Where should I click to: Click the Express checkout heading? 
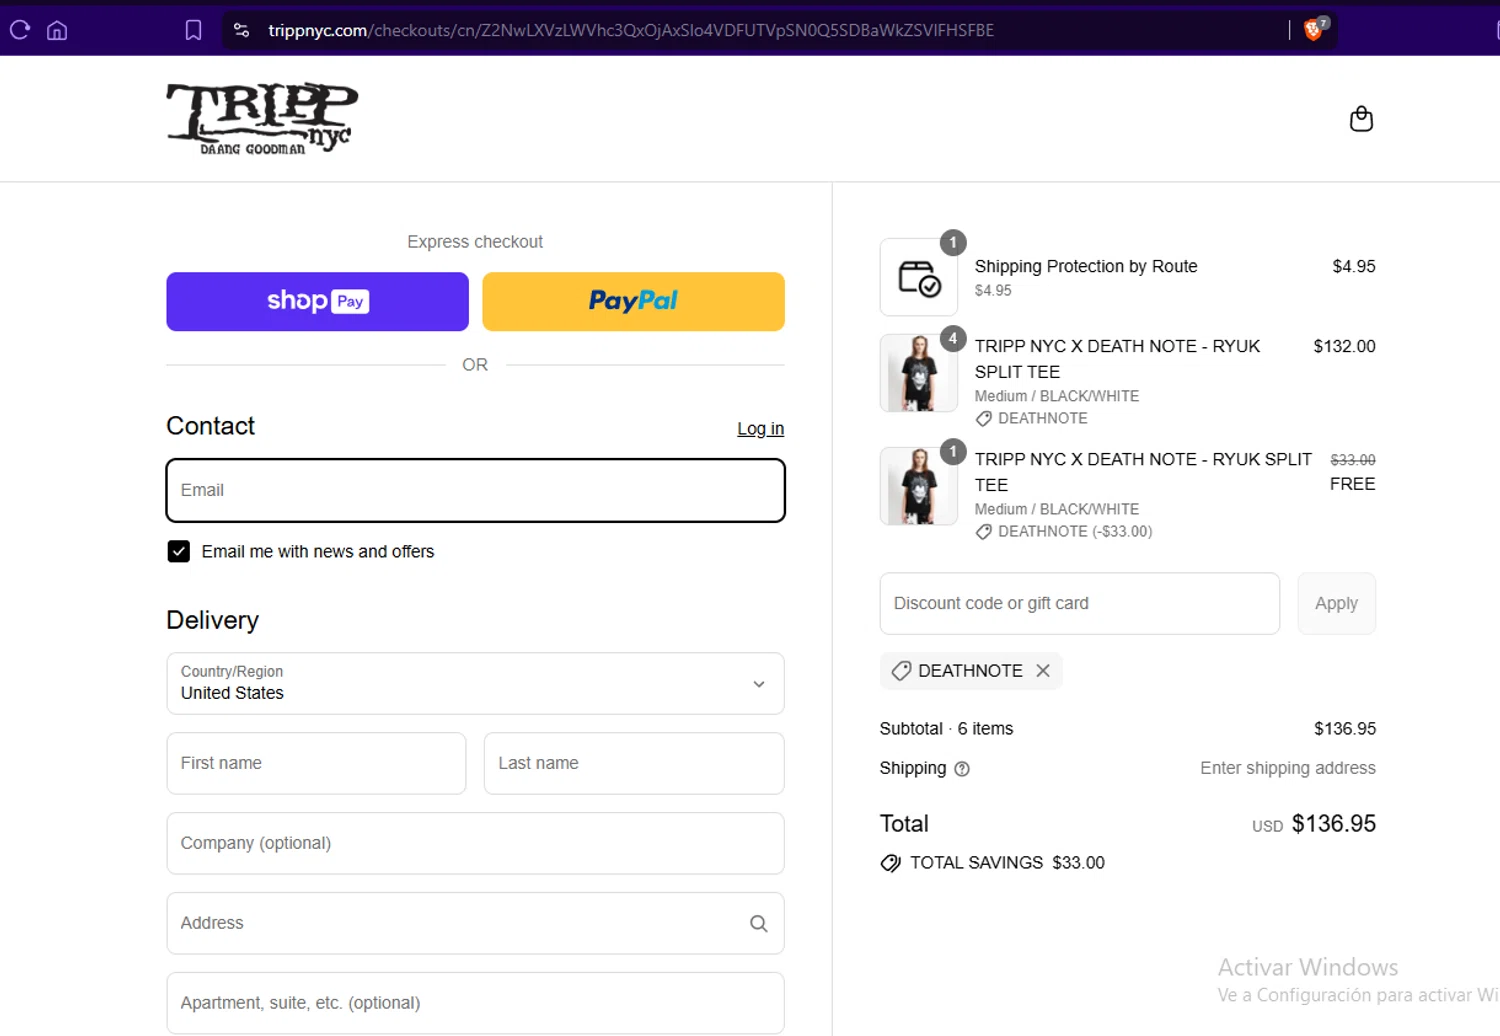(475, 242)
